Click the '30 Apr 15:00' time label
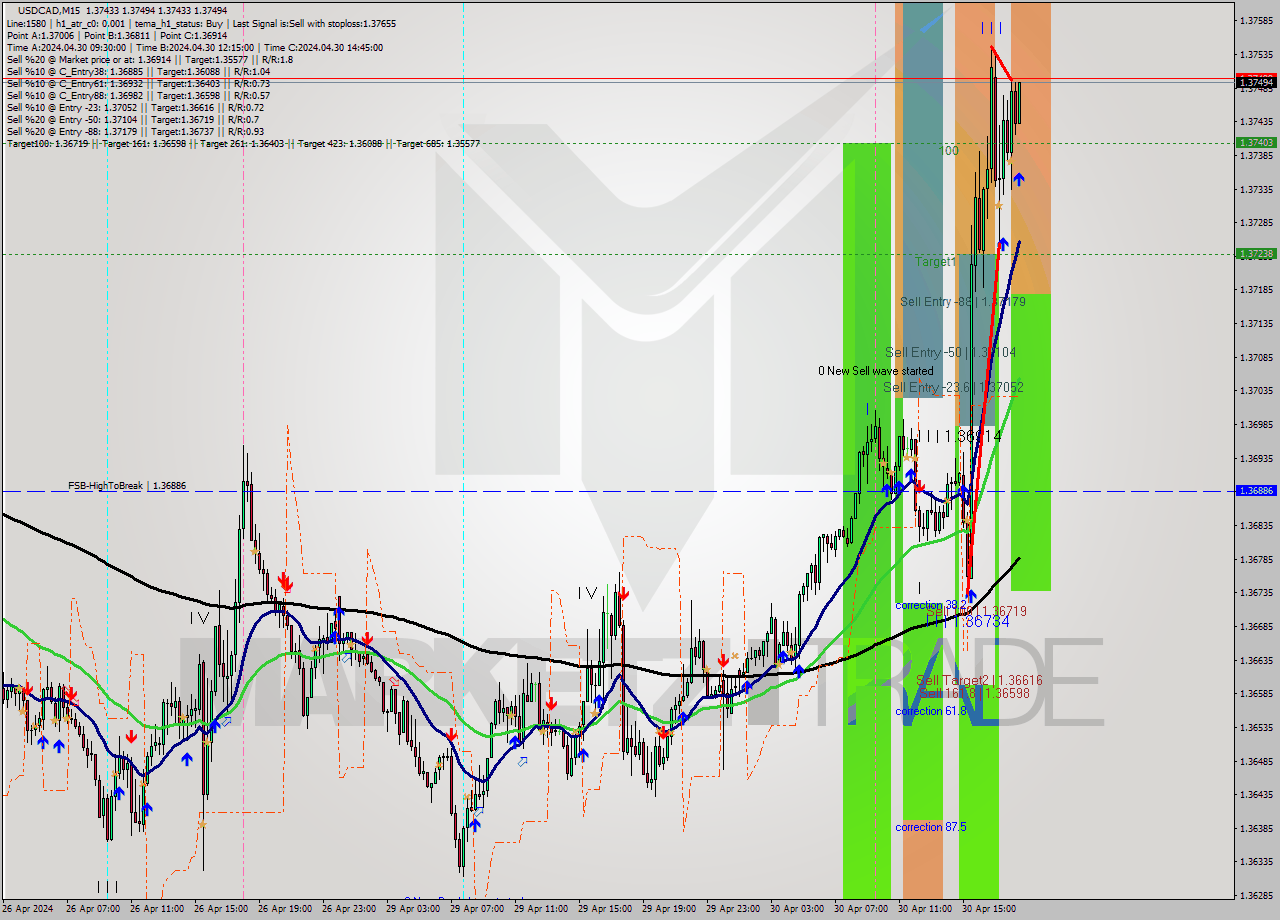The width and height of the screenshot is (1280, 920). (987, 909)
